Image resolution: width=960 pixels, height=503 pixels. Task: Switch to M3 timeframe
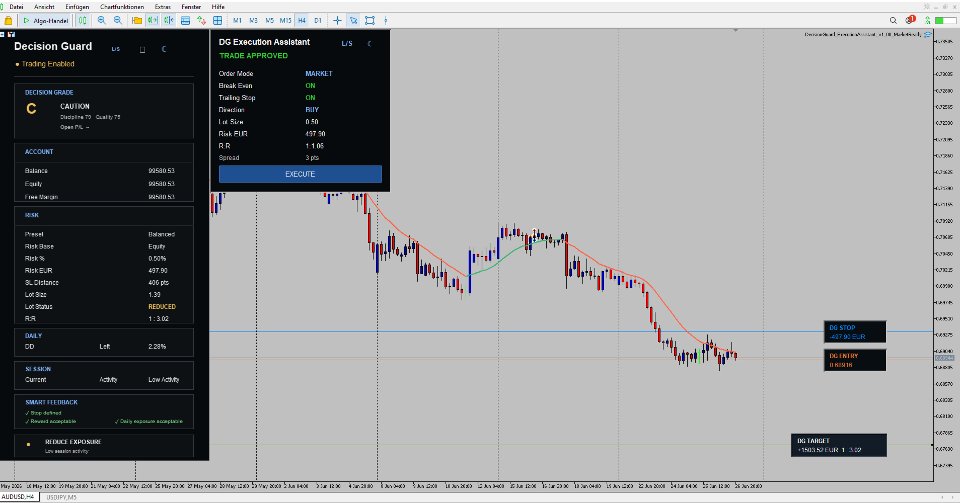pyautogui.click(x=253, y=20)
